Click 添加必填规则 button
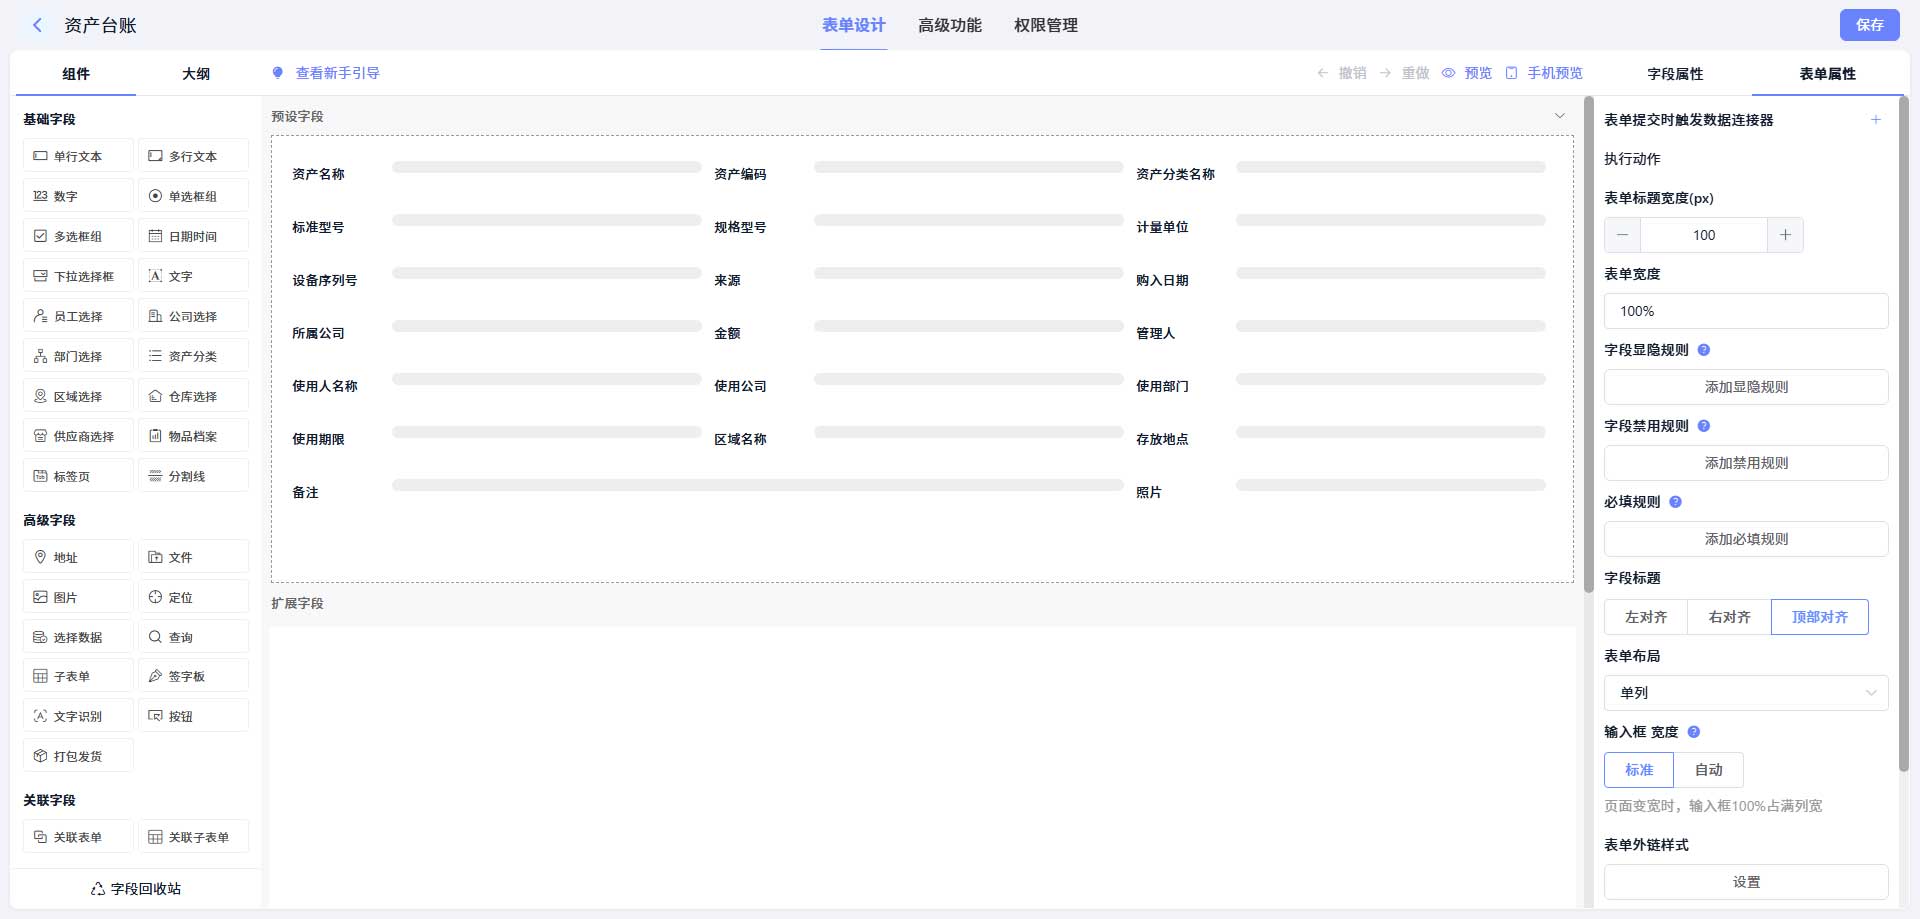Viewport: 1920px width, 919px height. 1746,539
